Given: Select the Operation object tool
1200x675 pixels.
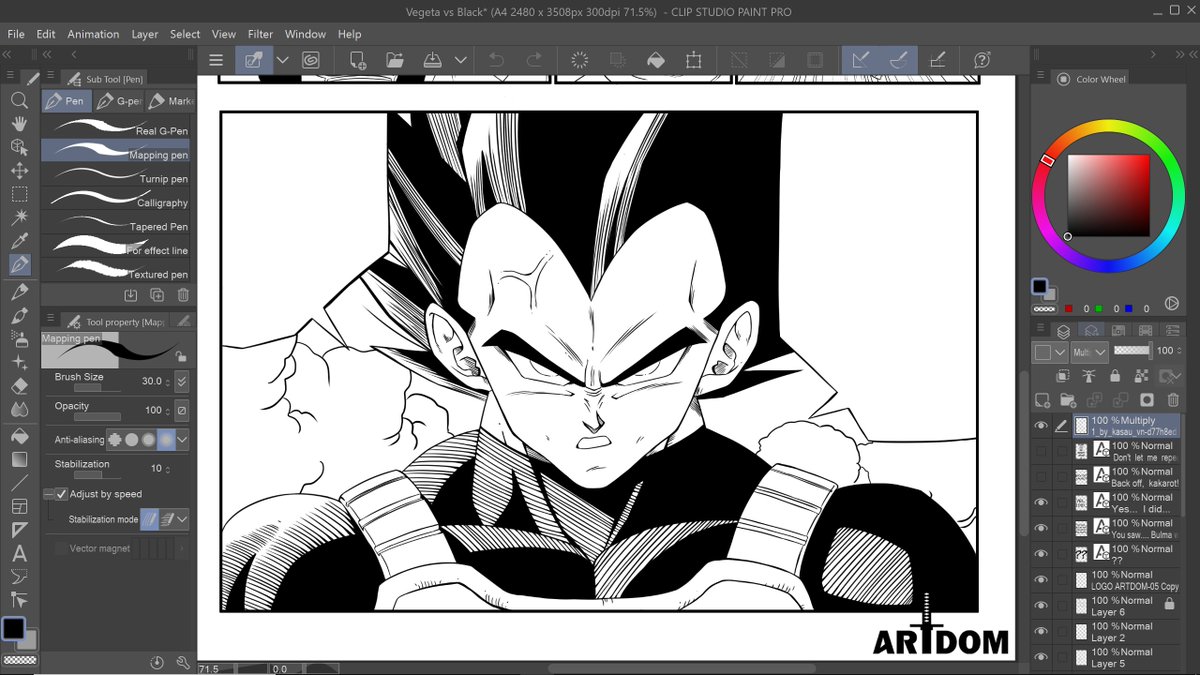Looking at the screenshot, I should tap(20, 147).
